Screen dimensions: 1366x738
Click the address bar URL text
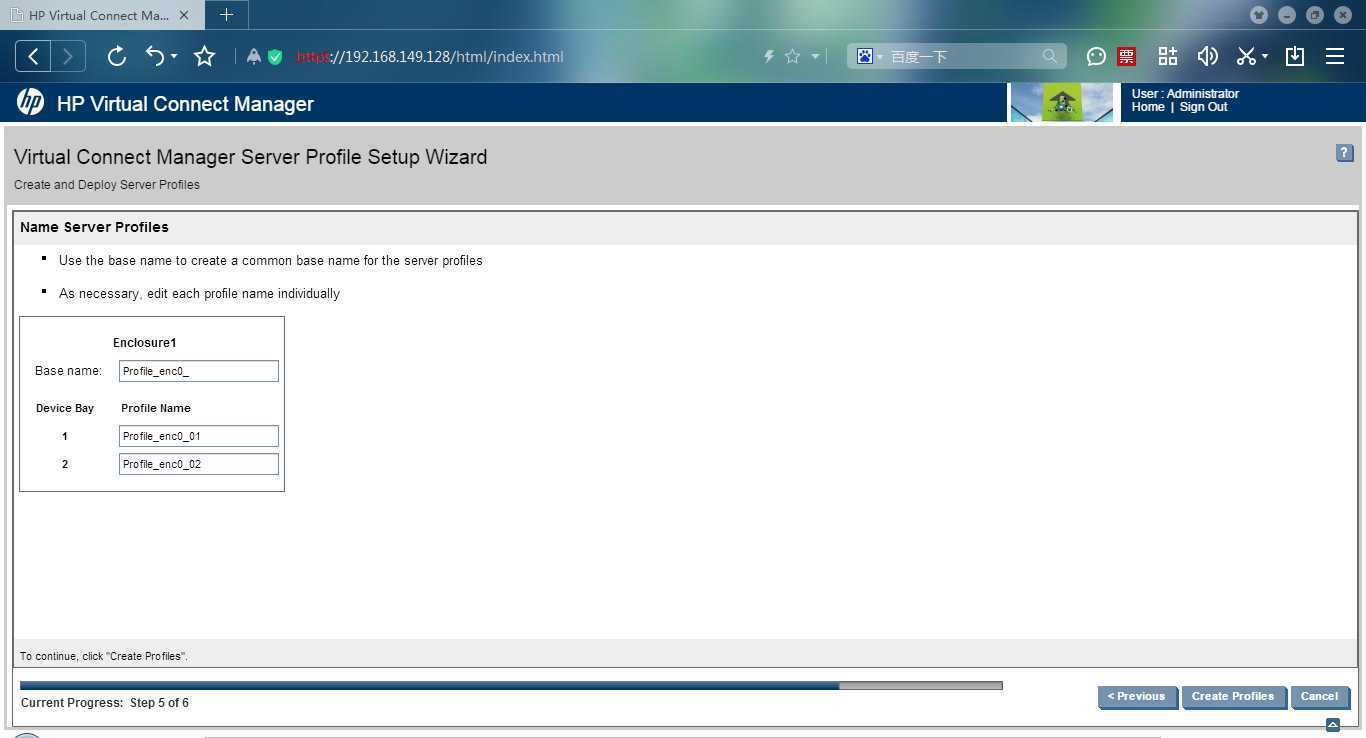tap(430, 57)
